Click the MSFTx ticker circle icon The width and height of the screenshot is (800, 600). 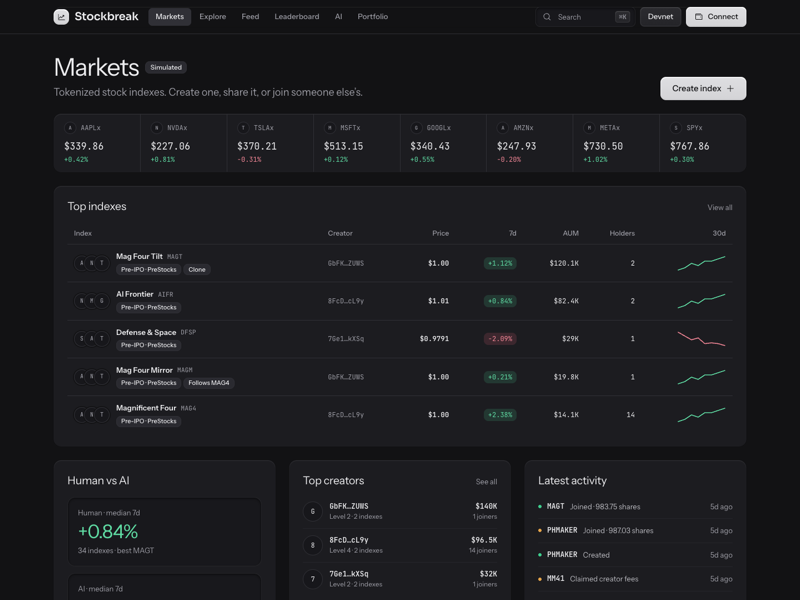(x=330, y=128)
